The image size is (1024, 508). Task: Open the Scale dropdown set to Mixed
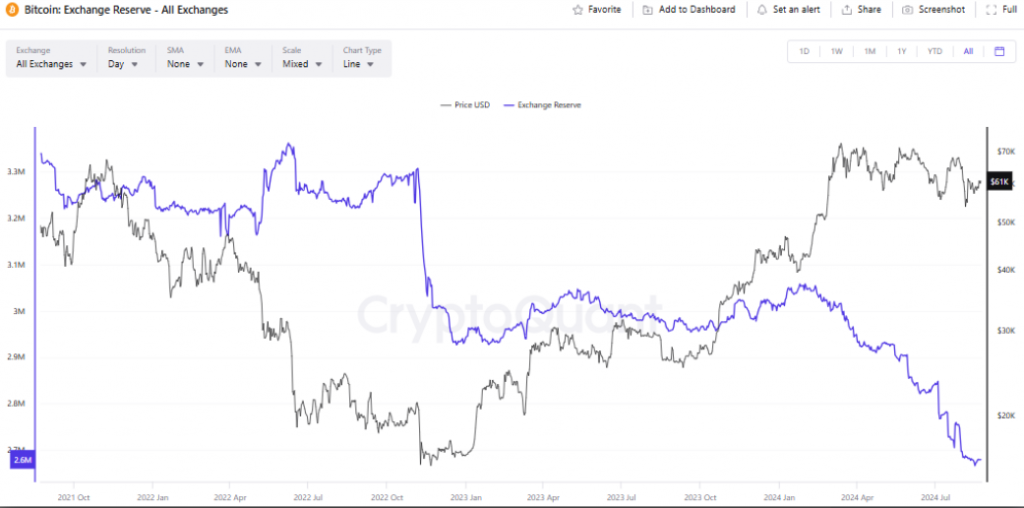tap(302, 58)
